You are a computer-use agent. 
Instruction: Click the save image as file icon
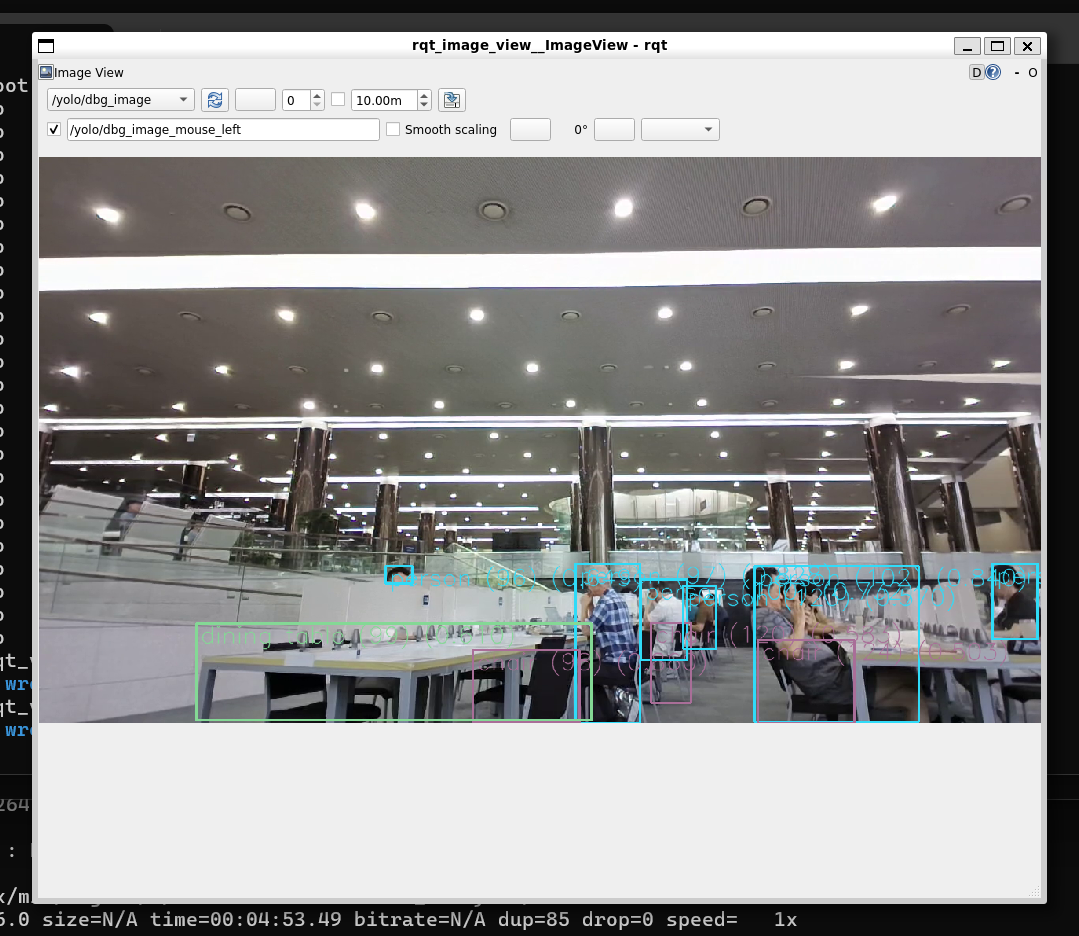click(452, 100)
